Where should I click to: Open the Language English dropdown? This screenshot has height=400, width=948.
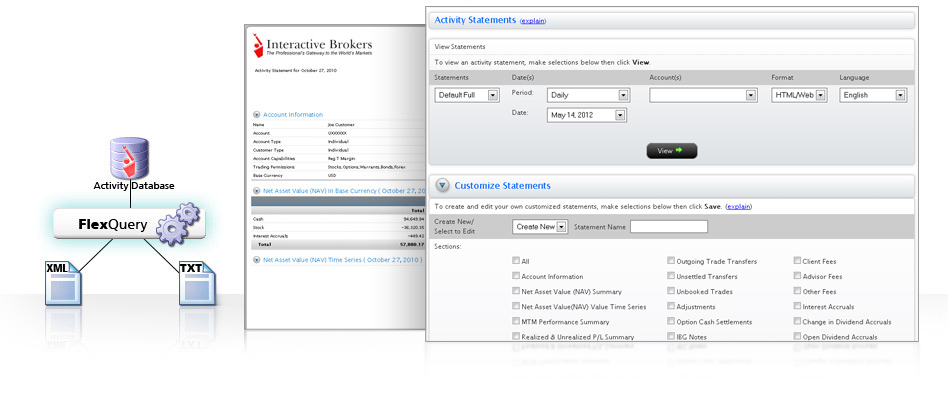click(873, 95)
